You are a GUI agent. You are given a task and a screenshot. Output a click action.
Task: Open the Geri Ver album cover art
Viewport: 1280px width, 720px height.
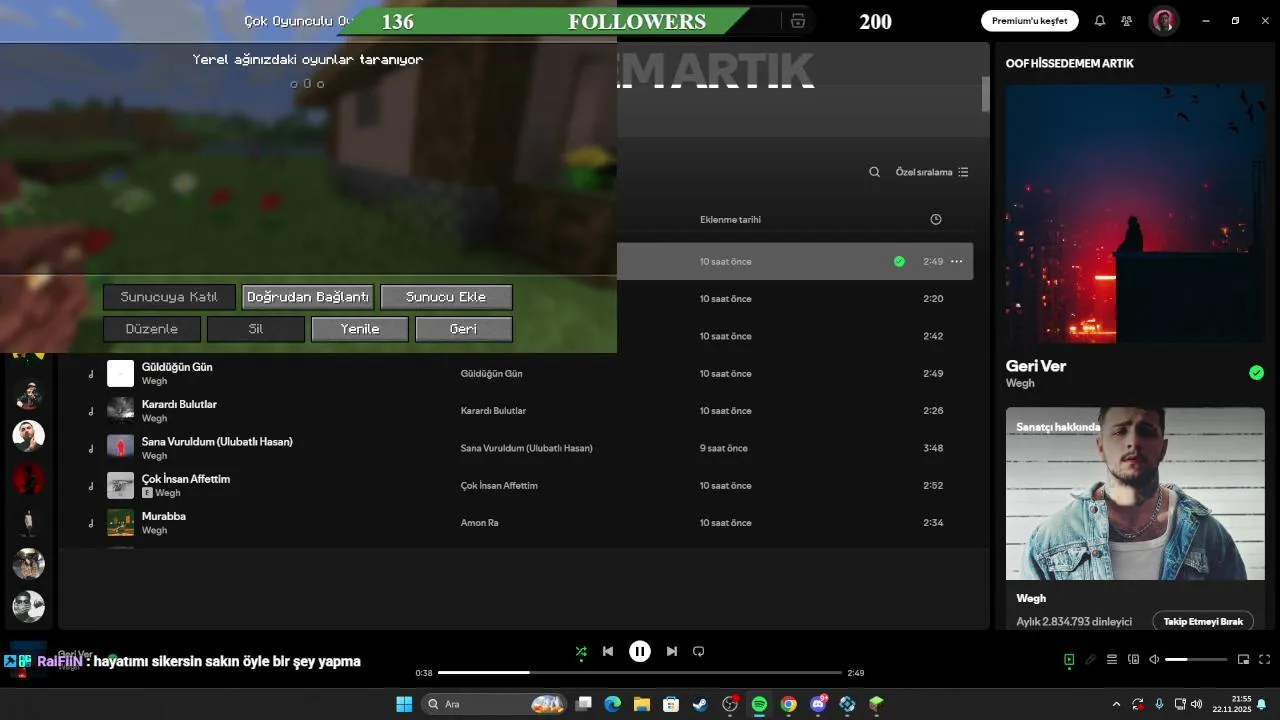click(x=1135, y=213)
